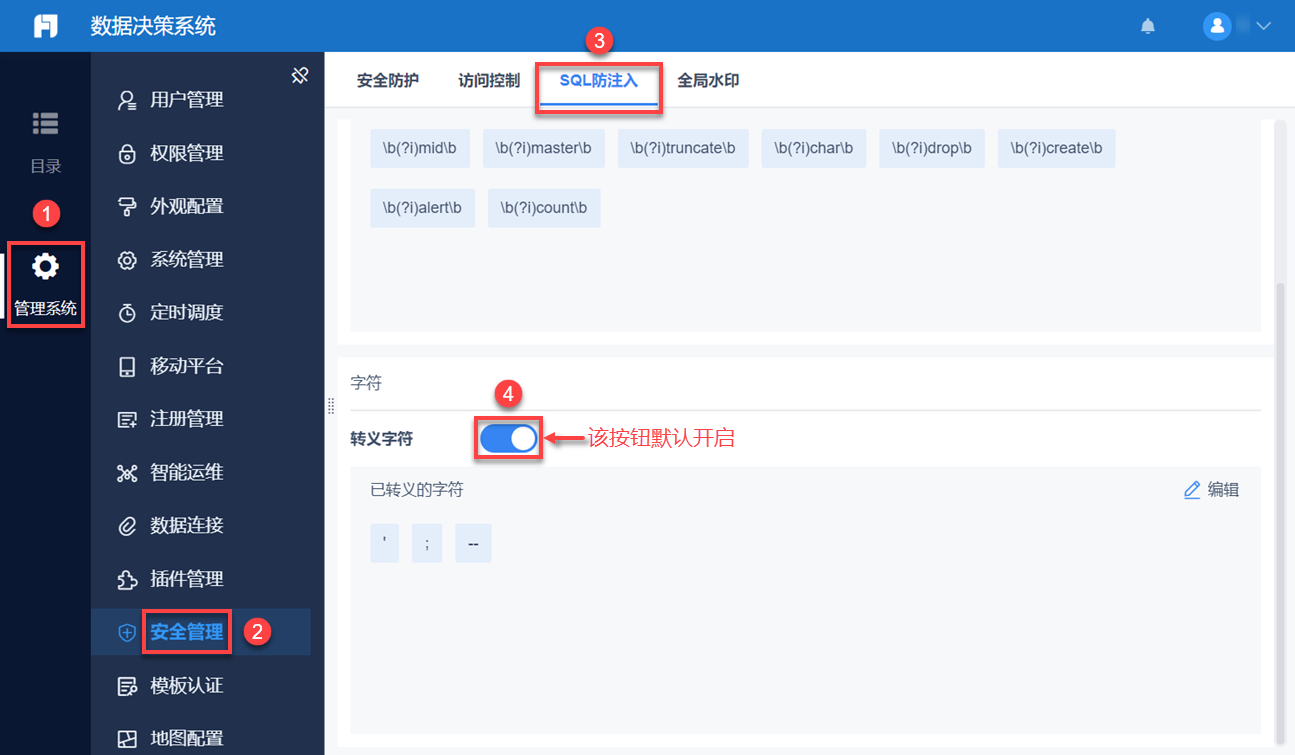Click the 移动平台 tablet icon
Viewport: 1295px width, 755px height.
(127, 366)
